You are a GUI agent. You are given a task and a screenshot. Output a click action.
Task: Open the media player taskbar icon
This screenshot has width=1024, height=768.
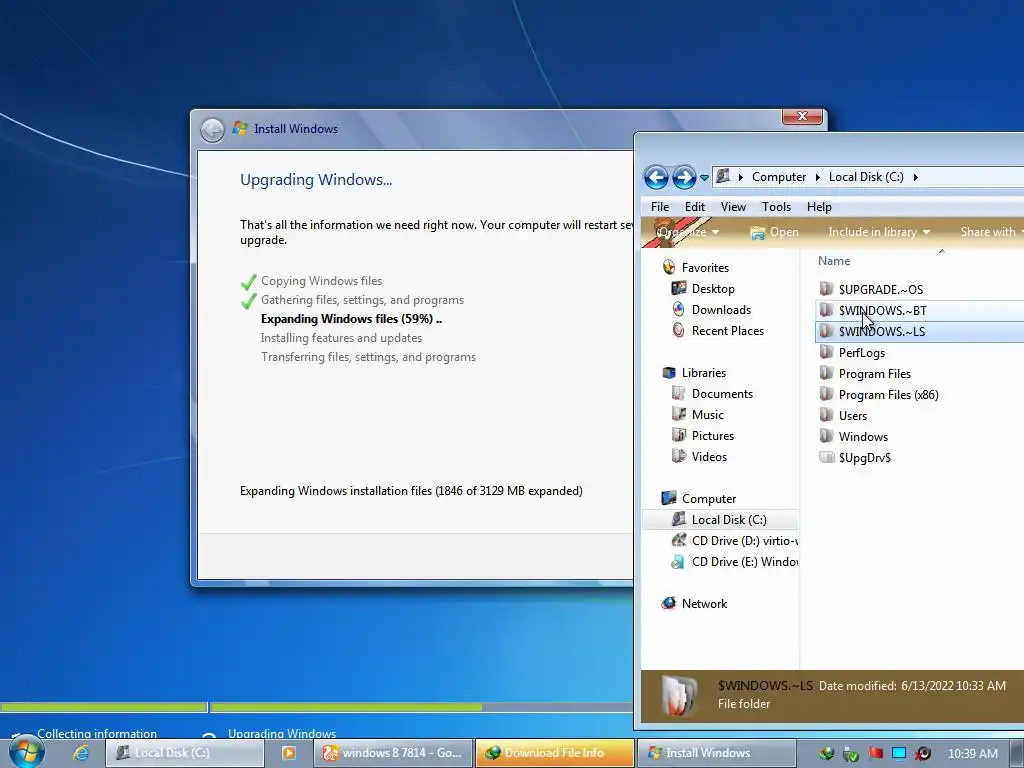click(x=288, y=753)
